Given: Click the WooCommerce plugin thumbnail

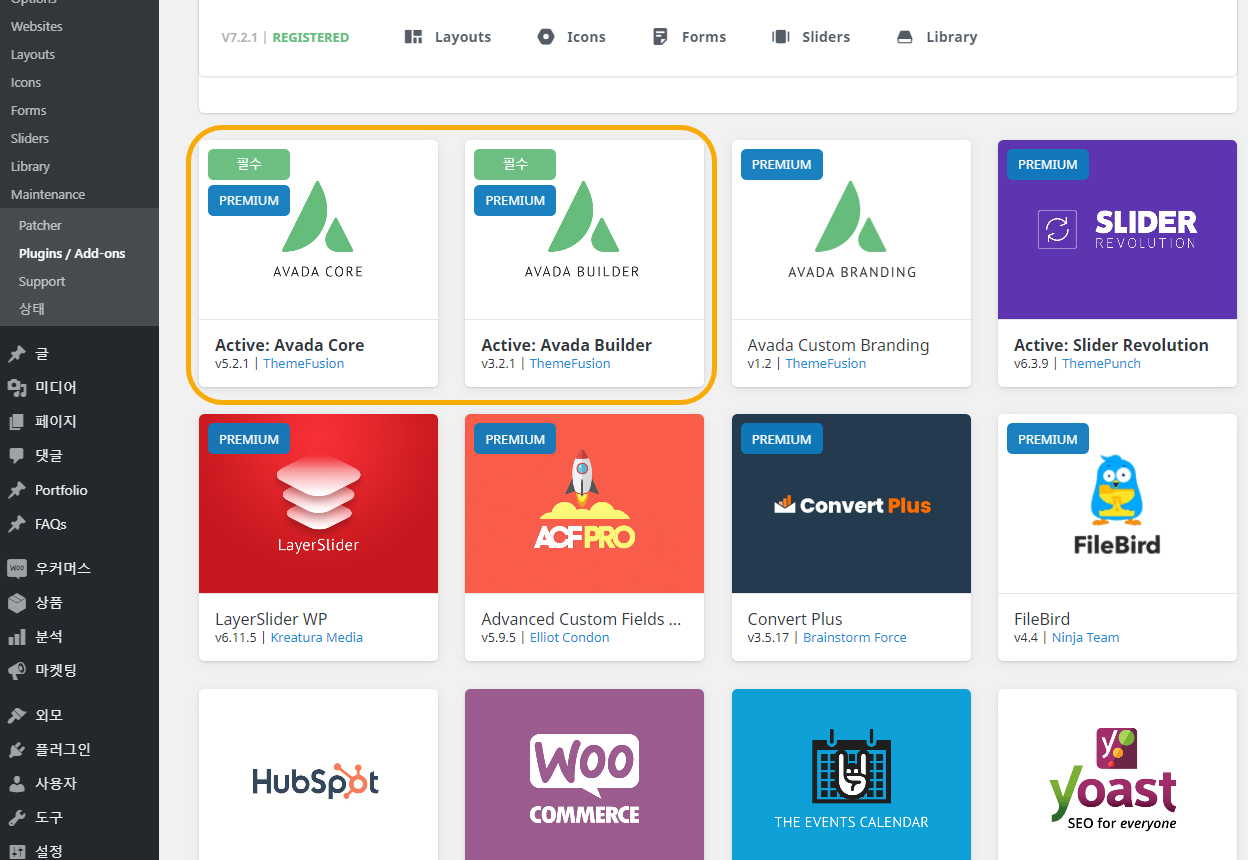Looking at the screenshot, I should click(584, 774).
